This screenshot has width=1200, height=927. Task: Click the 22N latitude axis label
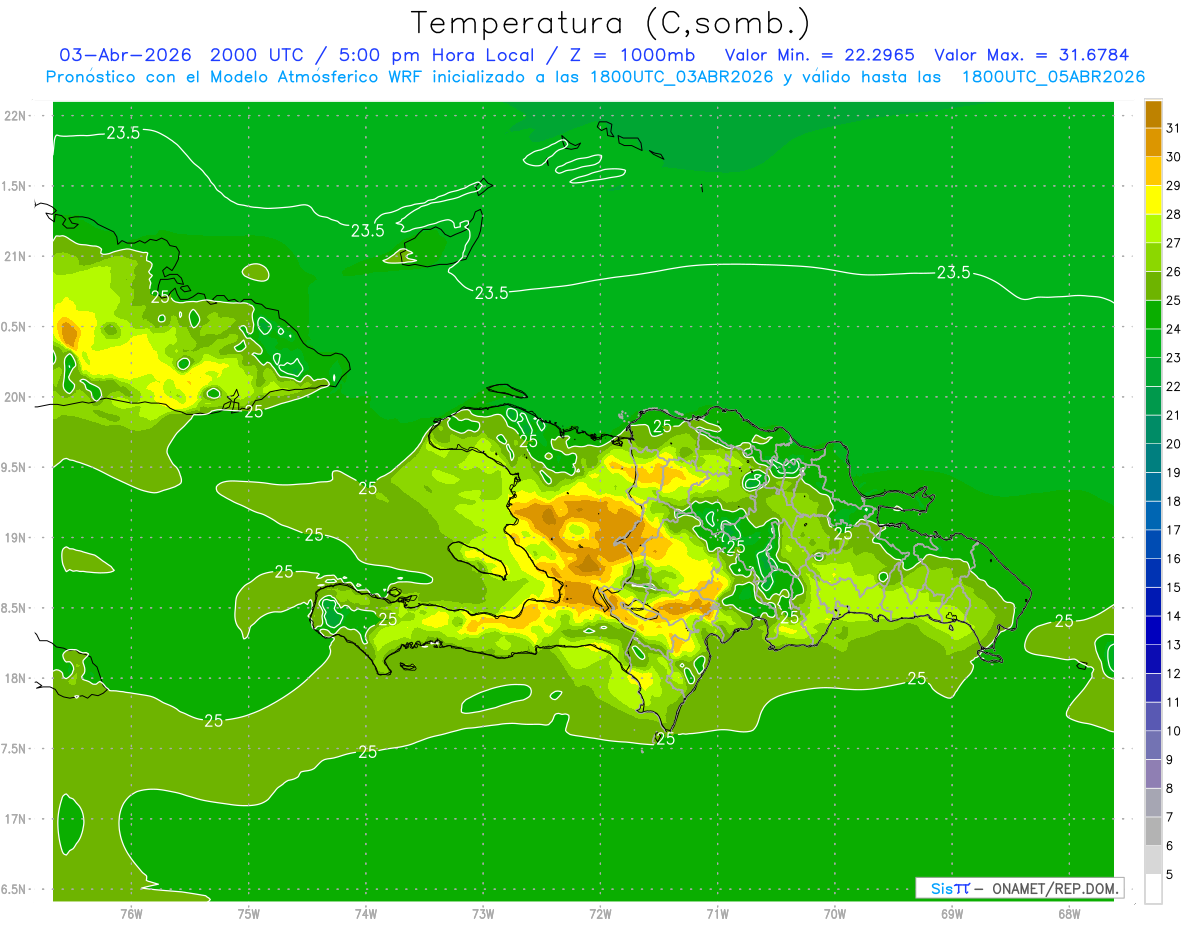pos(15,116)
